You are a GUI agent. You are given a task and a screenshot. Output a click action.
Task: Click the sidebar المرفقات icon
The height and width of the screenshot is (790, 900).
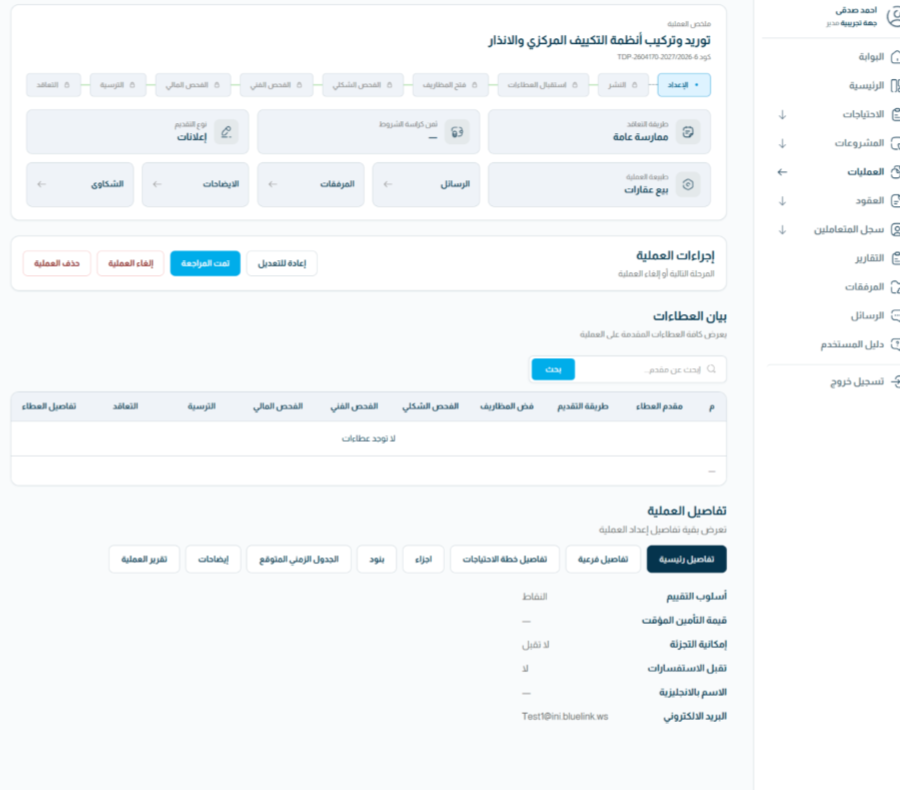pyautogui.click(x=895, y=287)
